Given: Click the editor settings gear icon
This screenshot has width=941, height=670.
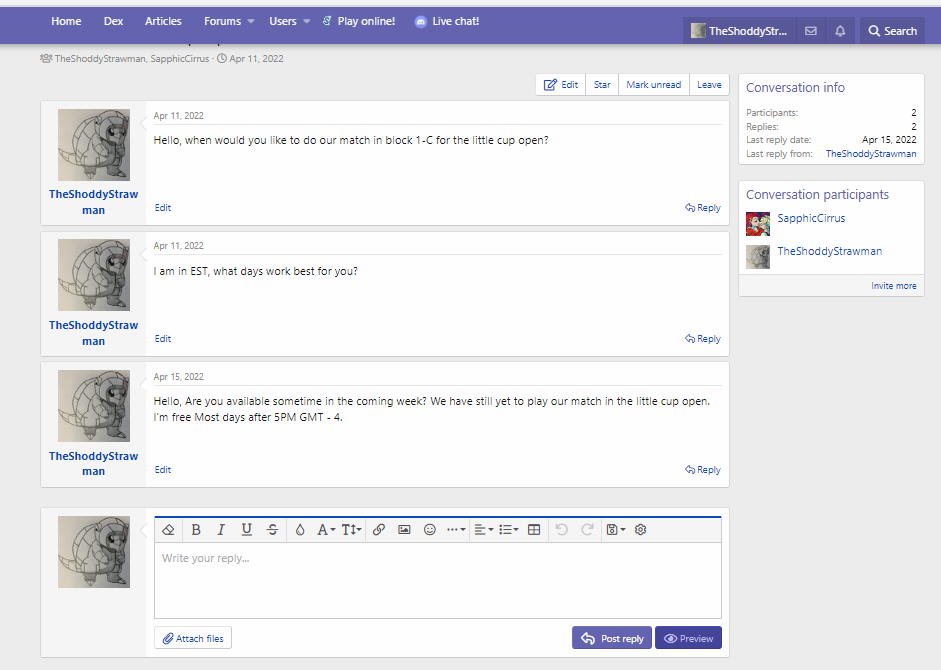Looking at the screenshot, I should (641, 530).
